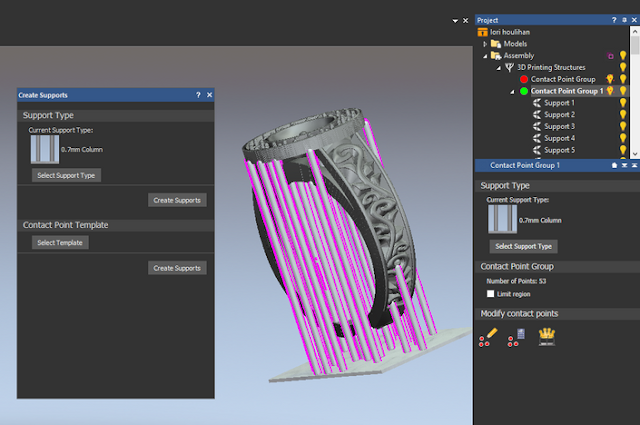This screenshot has height=425, width=640.
Task: Click the Models folder icon
Action: click(496, 44)
